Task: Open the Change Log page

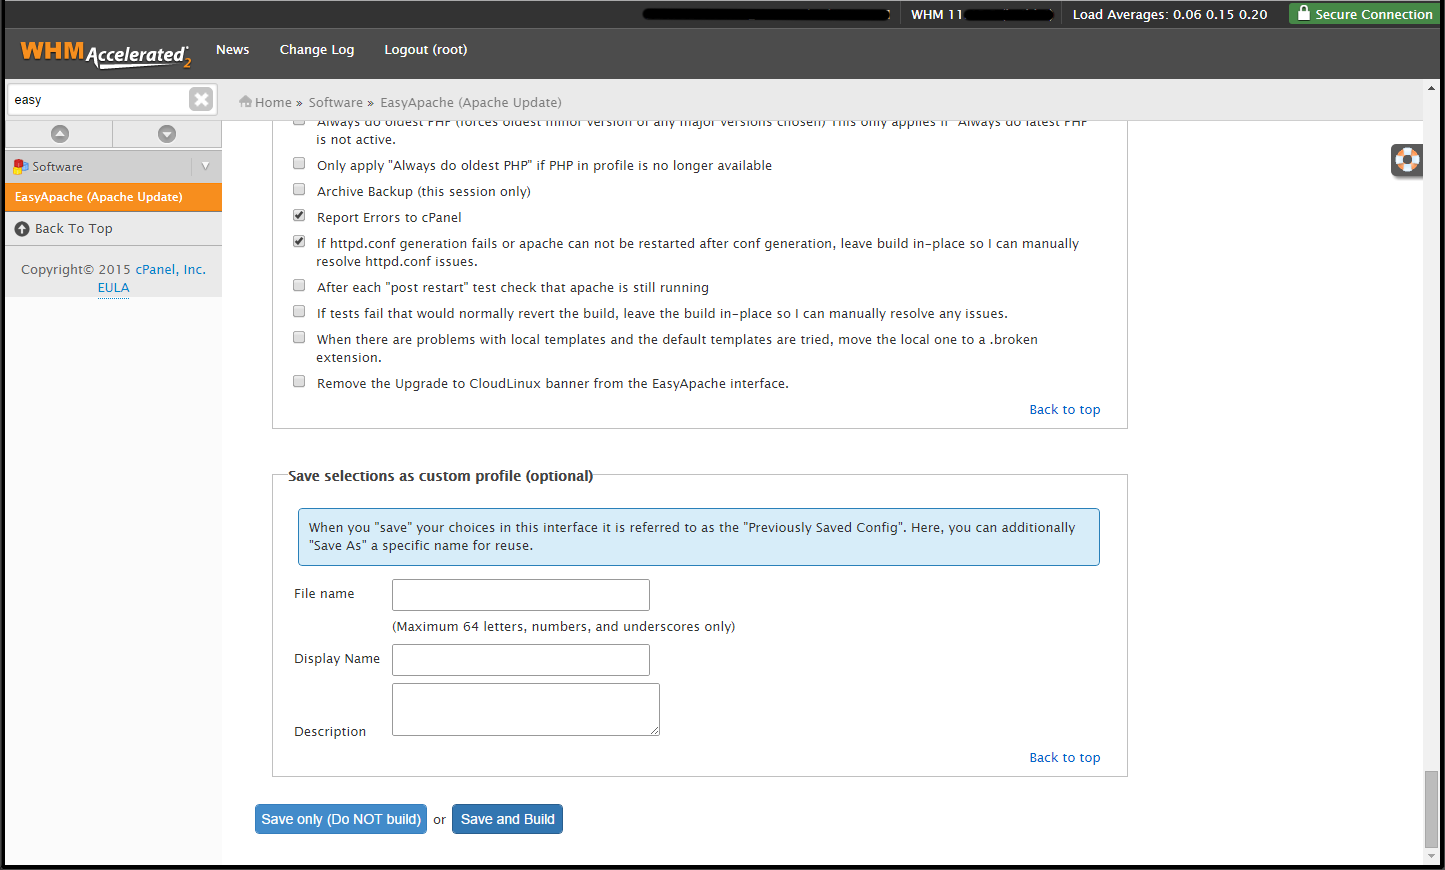Action: pyautogui.click(x=317, y=50)
